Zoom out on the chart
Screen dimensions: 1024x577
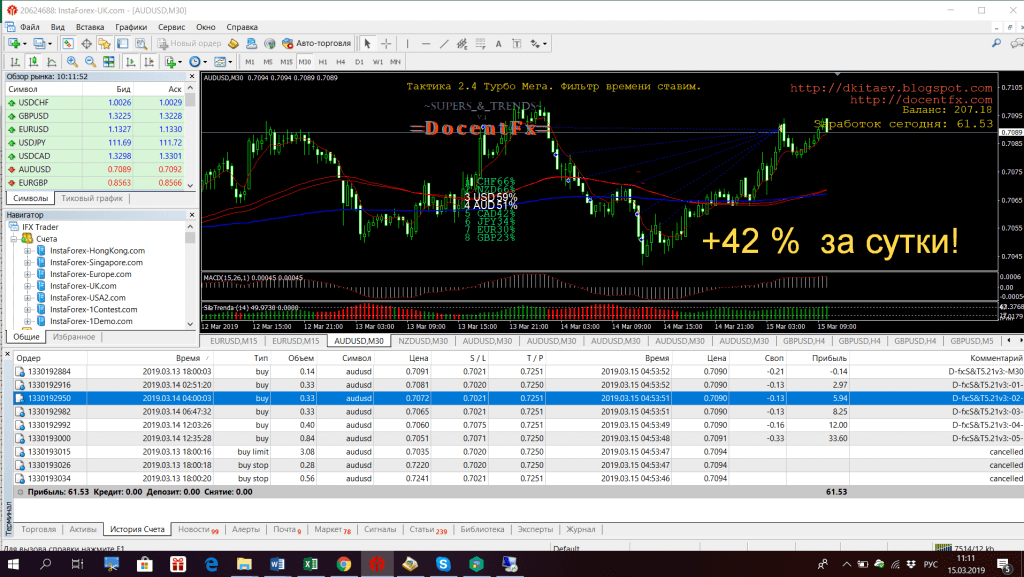(90, 62)
